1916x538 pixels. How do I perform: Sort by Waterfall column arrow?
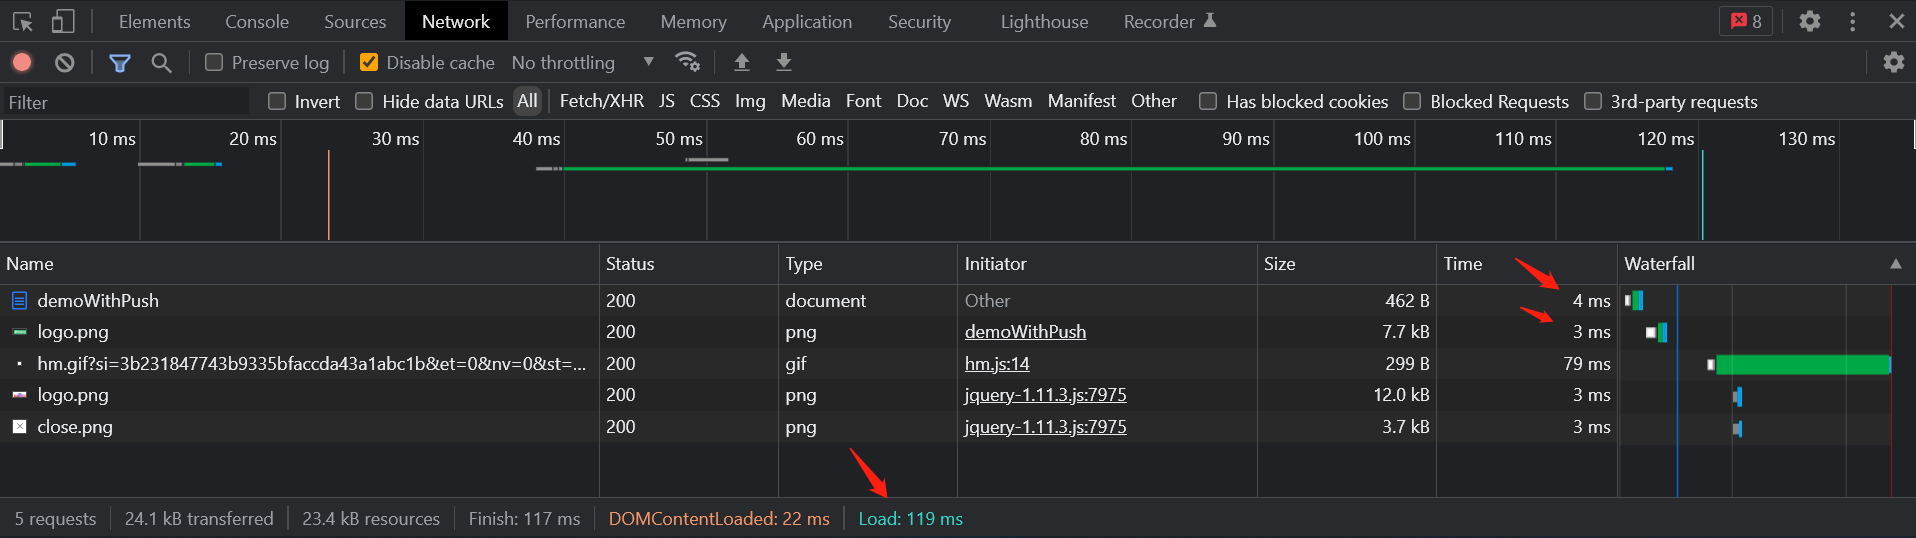[x=1895, y=264]
